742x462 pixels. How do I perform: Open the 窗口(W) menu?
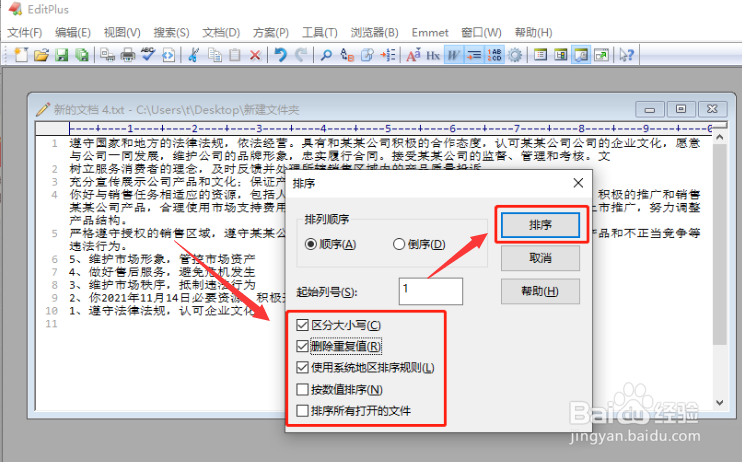pos(481,33)
